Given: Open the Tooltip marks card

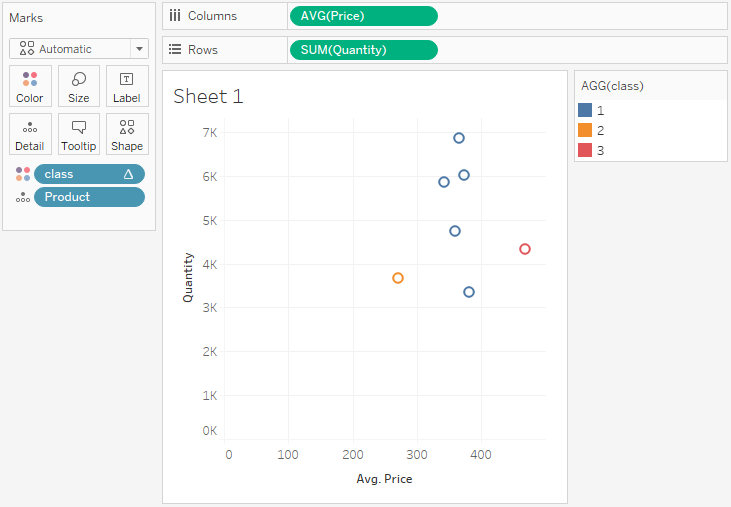Looking at the screenshot, I should [x=79, y=134].
